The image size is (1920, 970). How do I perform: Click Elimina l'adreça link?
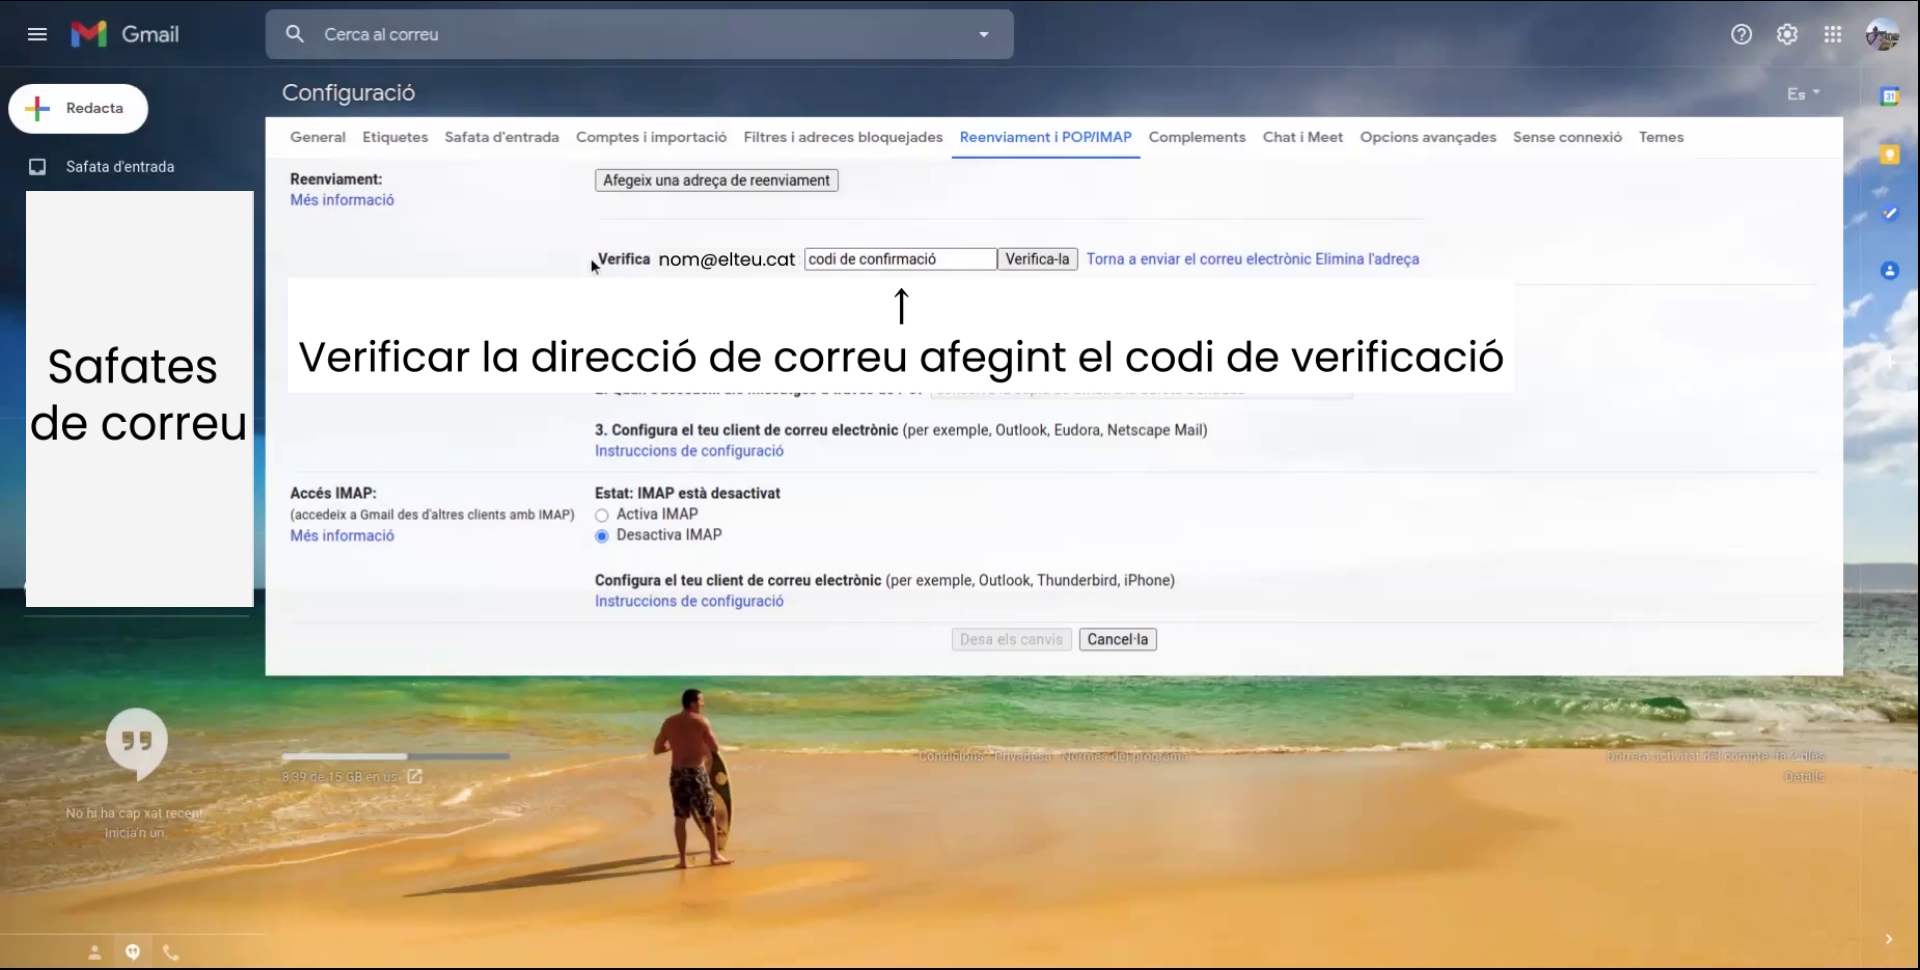click(x=1367, y=259)
